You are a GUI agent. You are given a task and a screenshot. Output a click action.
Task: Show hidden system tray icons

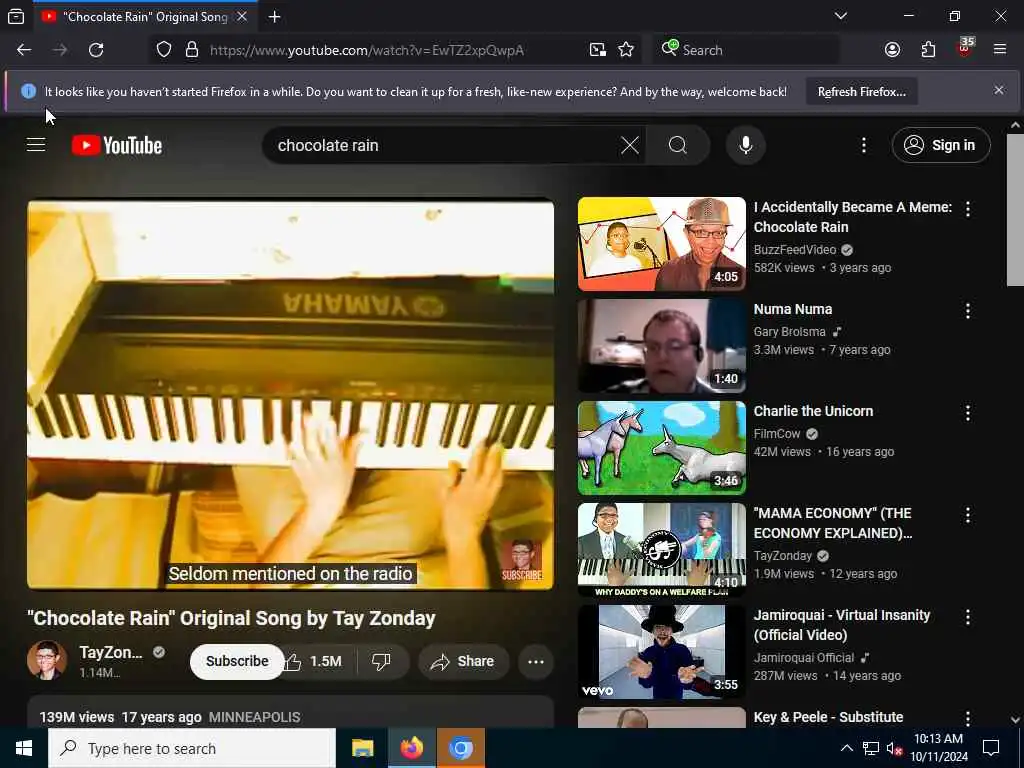click(846, 748)
